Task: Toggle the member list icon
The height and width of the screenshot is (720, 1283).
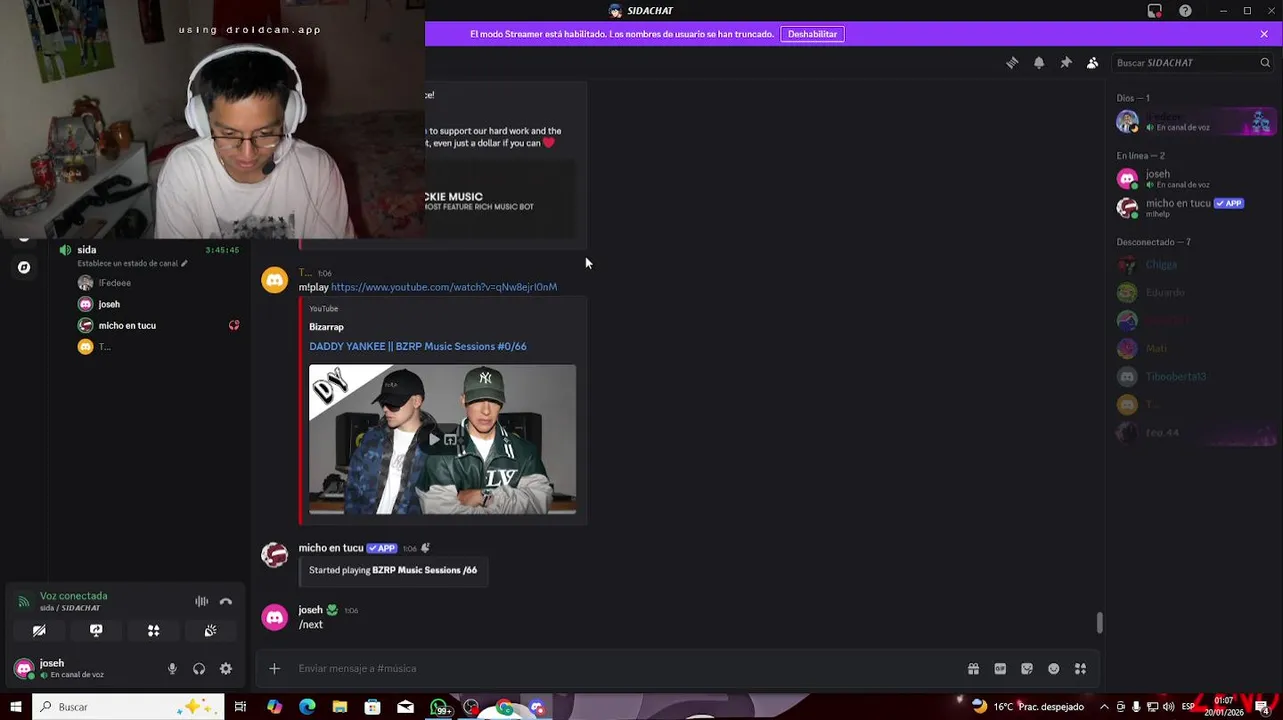Action: click(x=1092, y=63)
